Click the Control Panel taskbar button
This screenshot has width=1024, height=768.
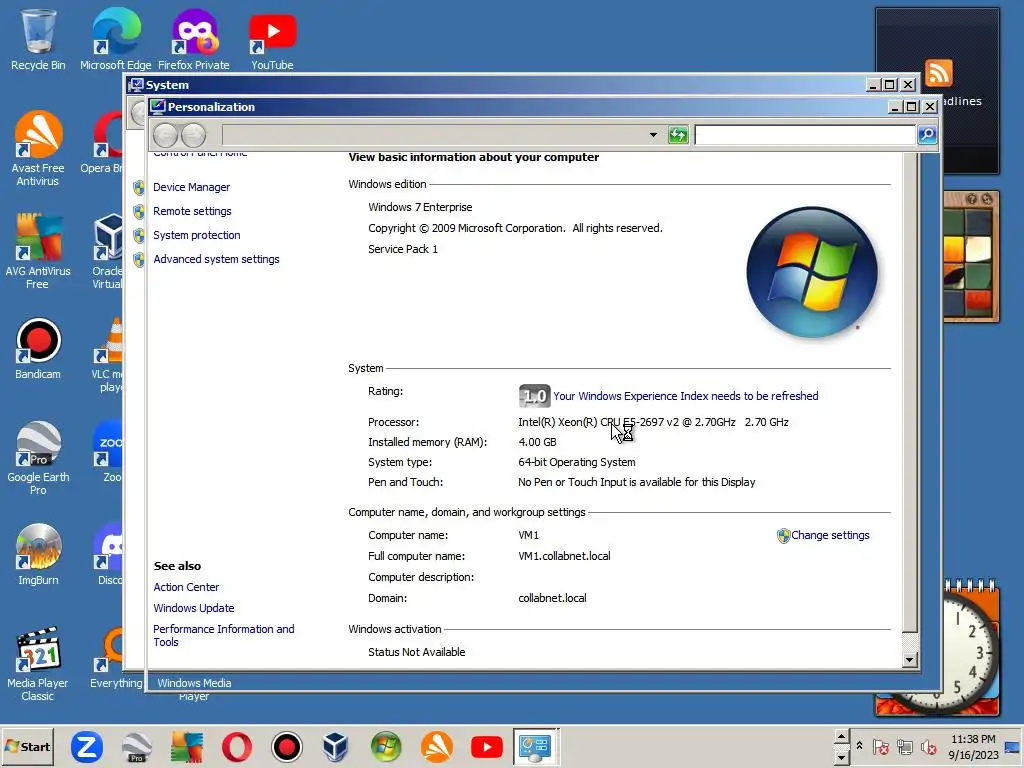pyautogui.click(x=536, y=746)
